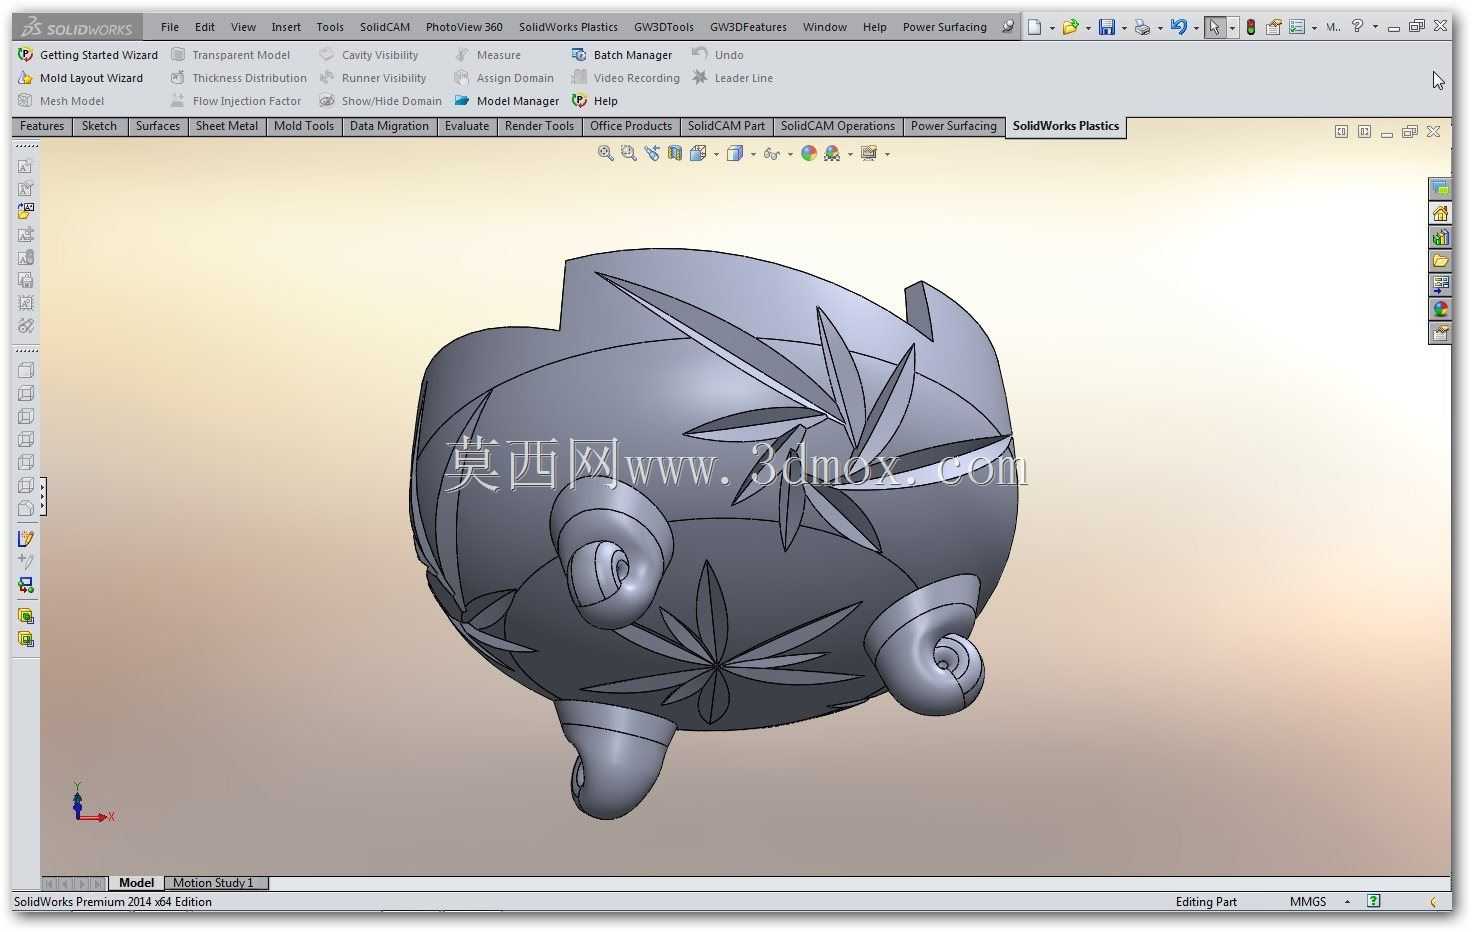Toggle Transparent Model display
The width and height of the screenshot is (1472, 932).
[x=231, y=55]
